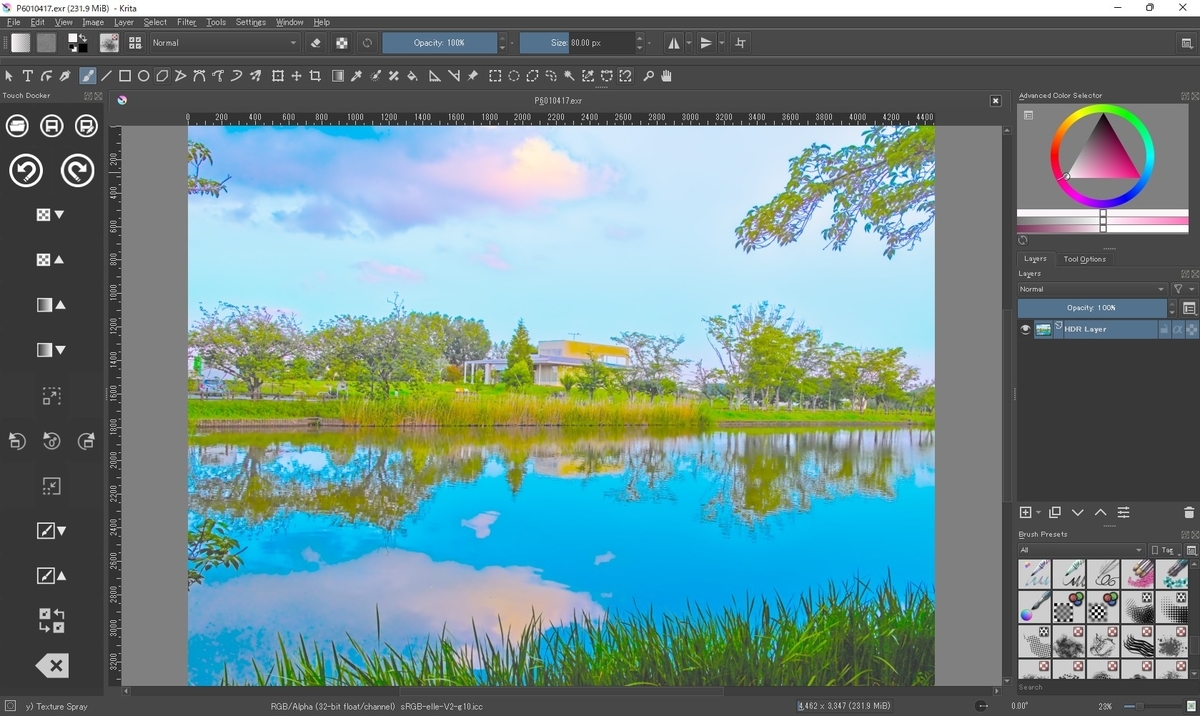Select the Color Picker eyedropper tool

(x=356, y=76)
